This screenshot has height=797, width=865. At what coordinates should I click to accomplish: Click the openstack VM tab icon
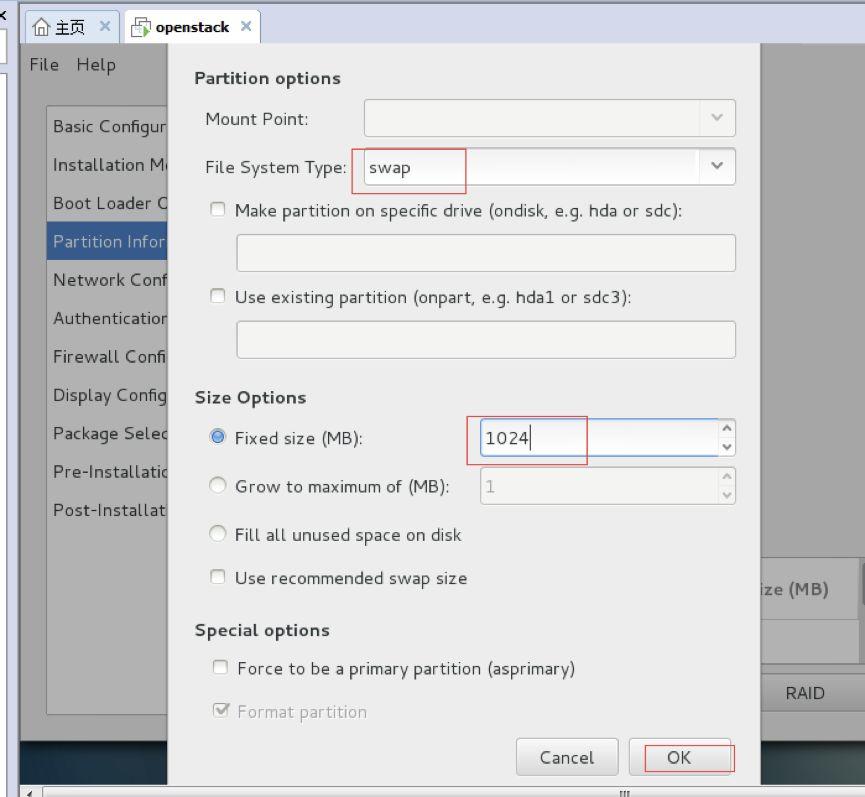tap(142, 27)
